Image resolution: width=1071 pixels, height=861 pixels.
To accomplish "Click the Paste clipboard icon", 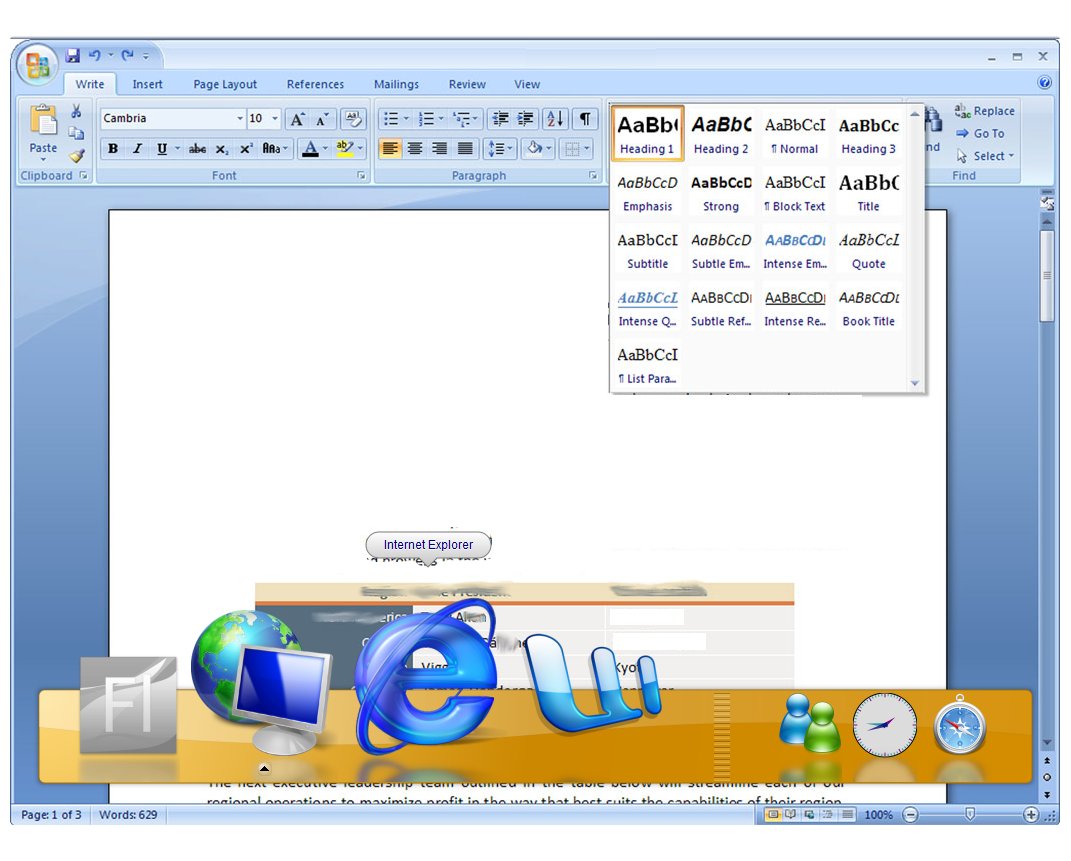I will click(x=43, y=120).
